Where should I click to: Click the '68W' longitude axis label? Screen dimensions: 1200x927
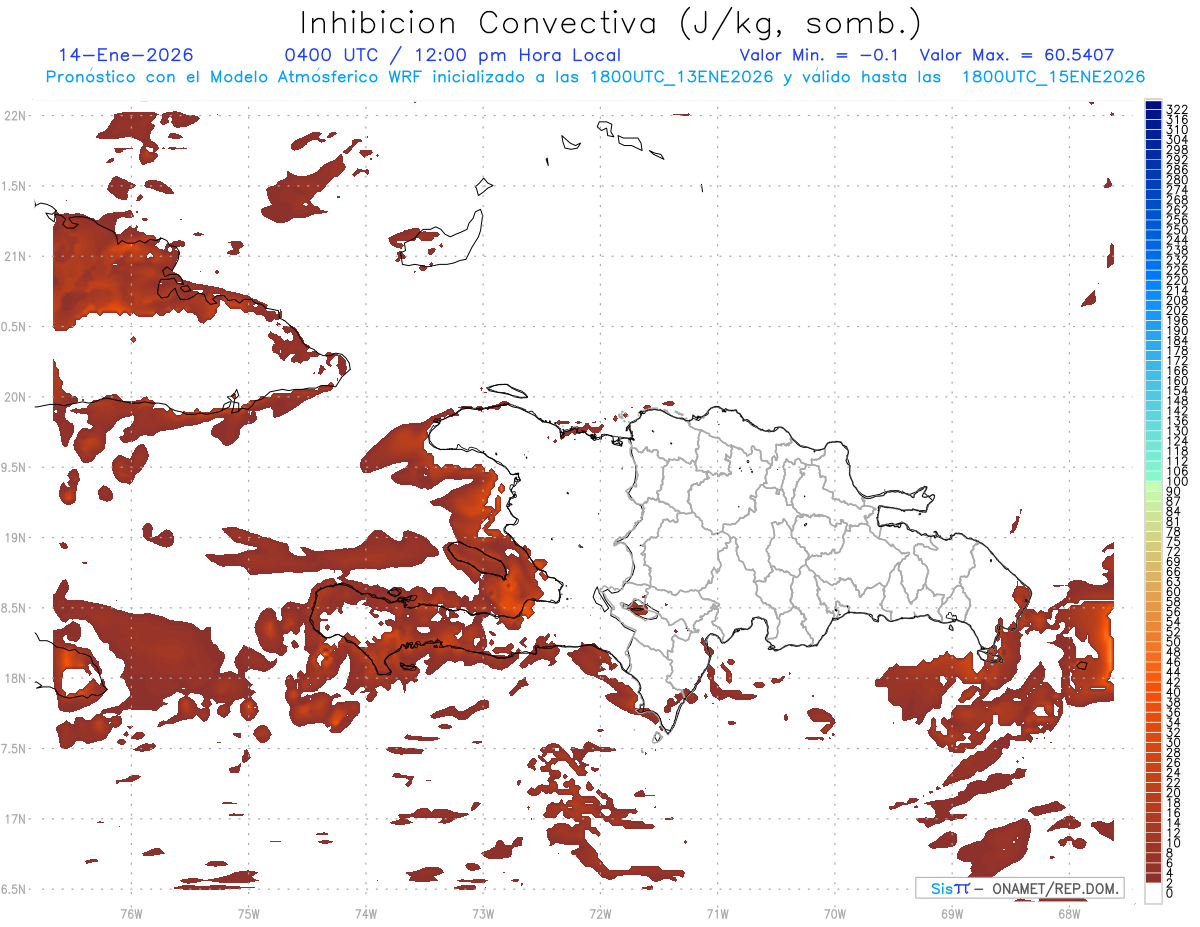tap(1068, 914)
